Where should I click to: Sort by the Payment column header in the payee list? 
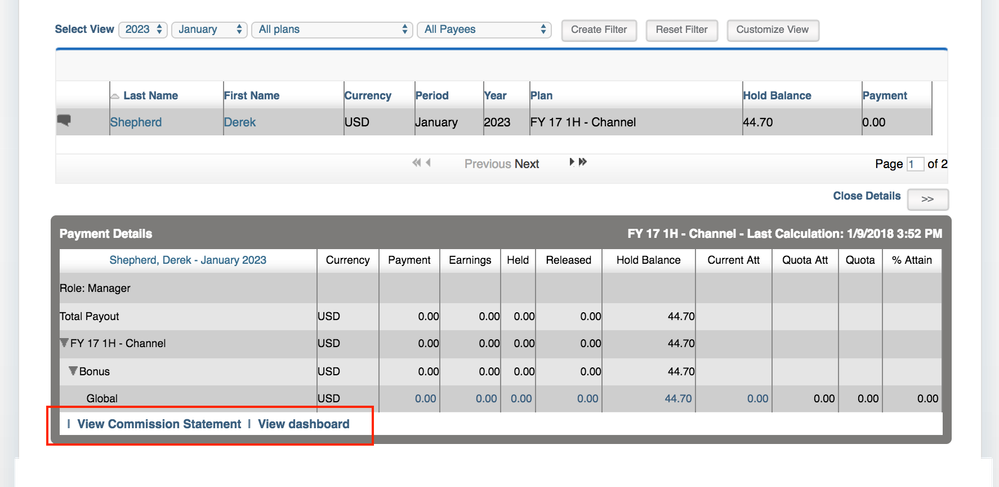click(x=885, y=96)
